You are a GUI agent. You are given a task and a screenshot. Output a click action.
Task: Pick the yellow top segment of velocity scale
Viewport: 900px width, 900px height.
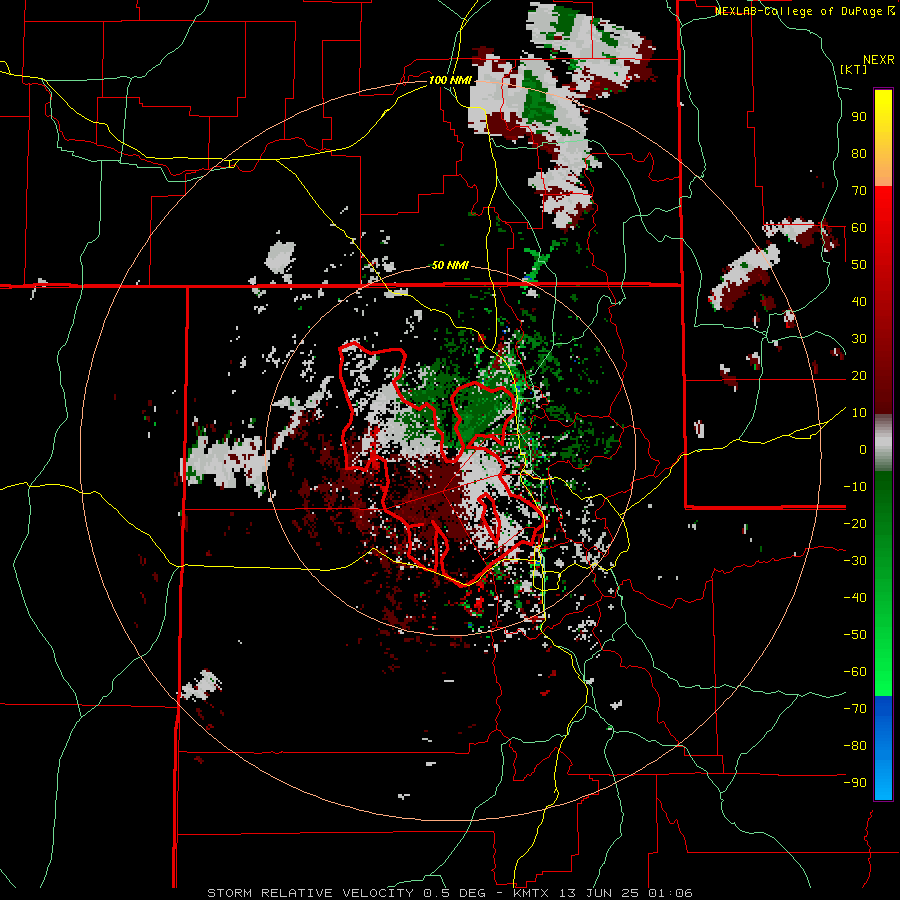pyautogui.click(x=883, y=138)
